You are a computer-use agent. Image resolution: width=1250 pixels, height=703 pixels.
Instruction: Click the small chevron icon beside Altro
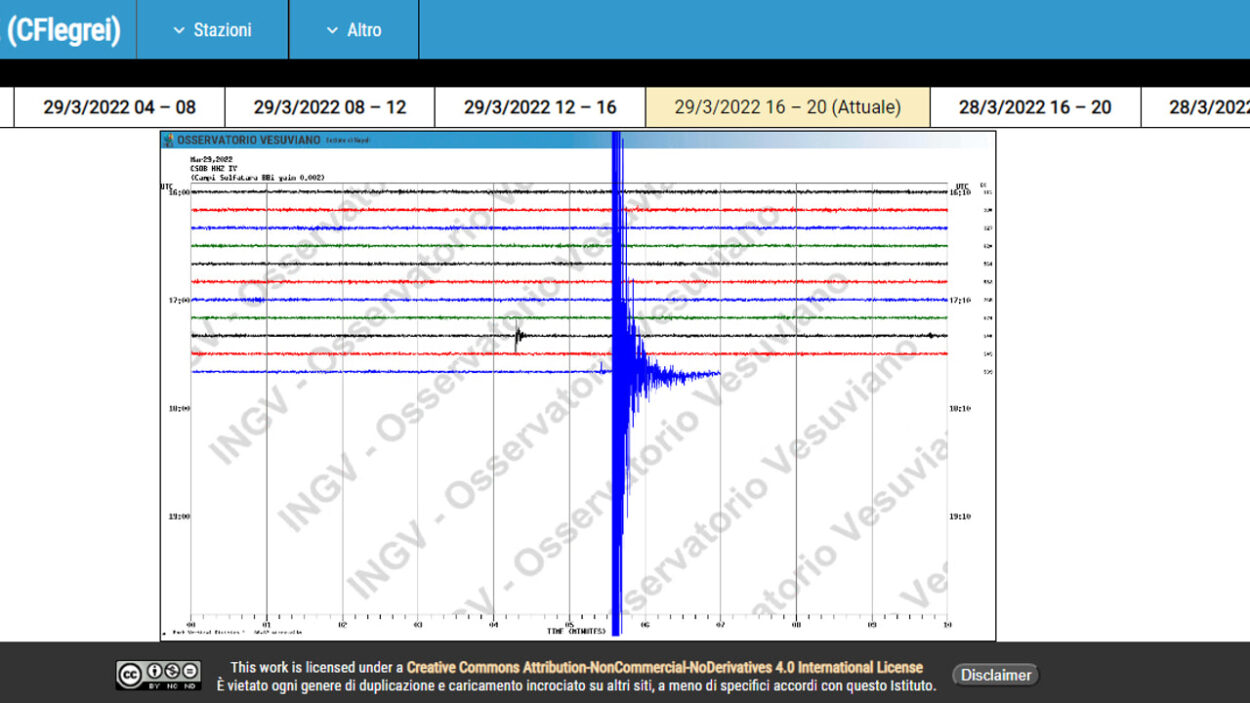click(x=333, y=31)
